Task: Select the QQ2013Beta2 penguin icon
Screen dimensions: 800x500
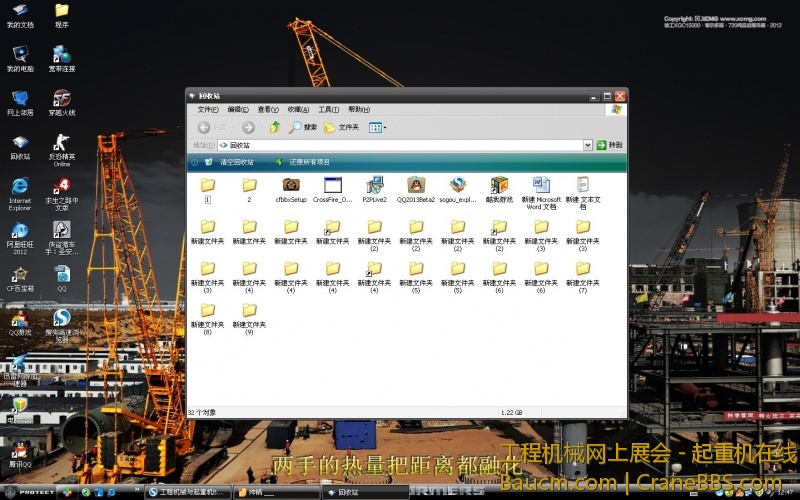Action: click(416, 185)
